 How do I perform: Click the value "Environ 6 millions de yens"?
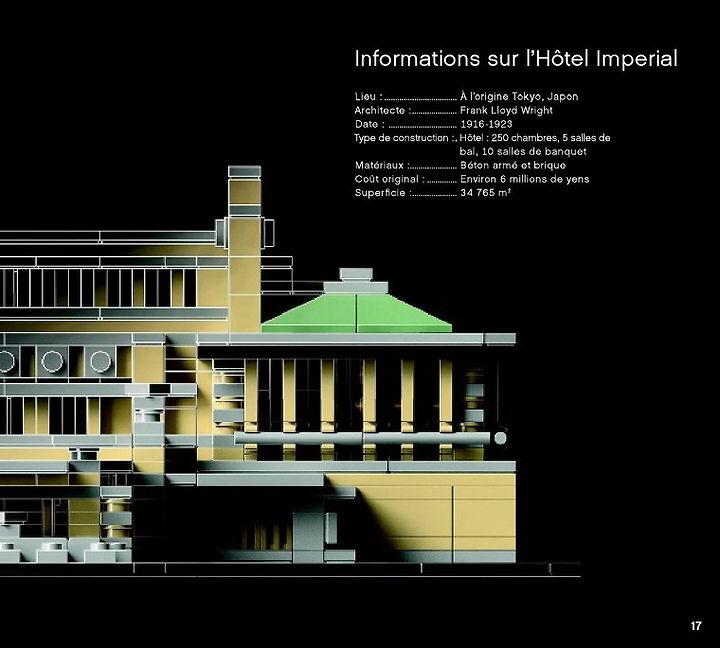[x=524, y=179]
